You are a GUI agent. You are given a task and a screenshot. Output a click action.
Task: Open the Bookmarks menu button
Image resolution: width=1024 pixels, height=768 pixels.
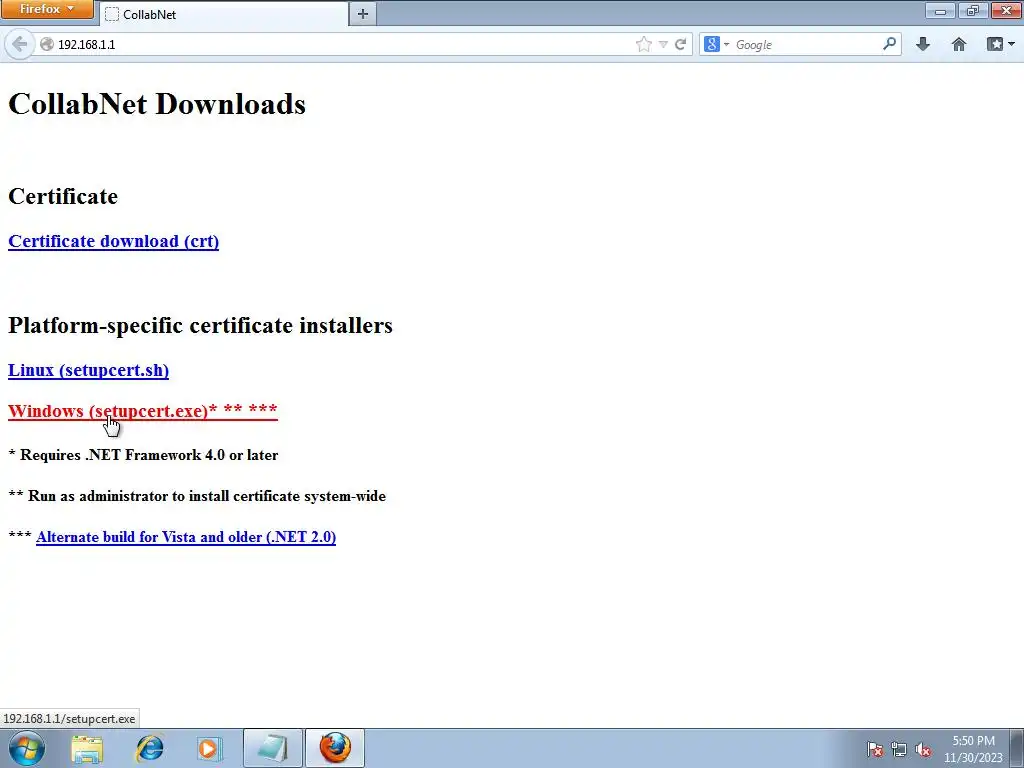click(x=1000, y=44)
